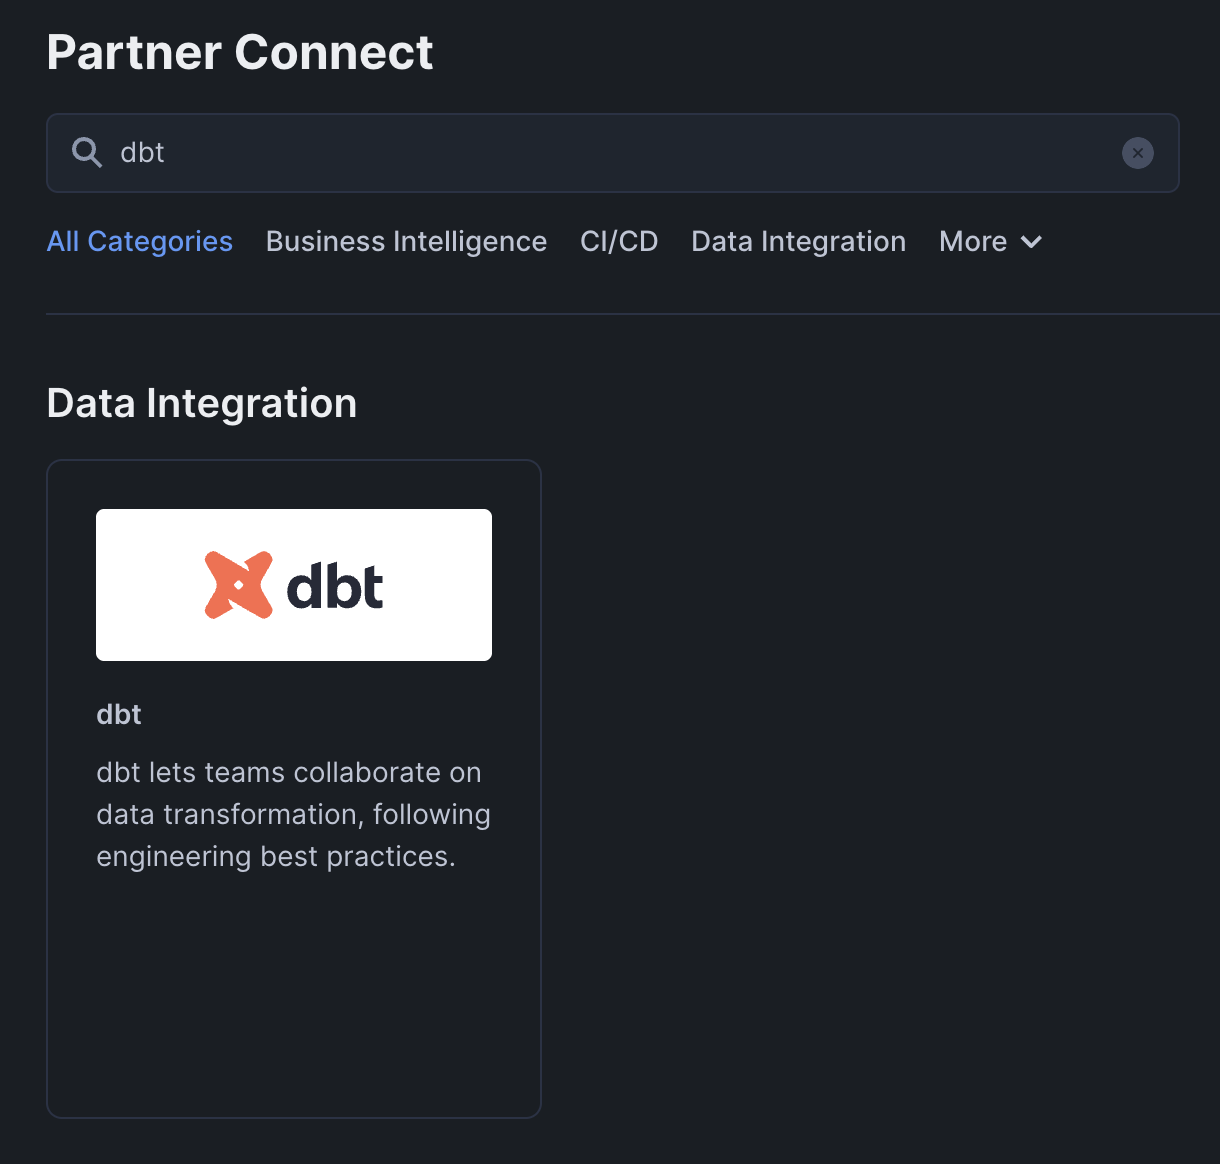Click the white dbt logo banner
1220x1164 pixels.
[x=293, y=584]
